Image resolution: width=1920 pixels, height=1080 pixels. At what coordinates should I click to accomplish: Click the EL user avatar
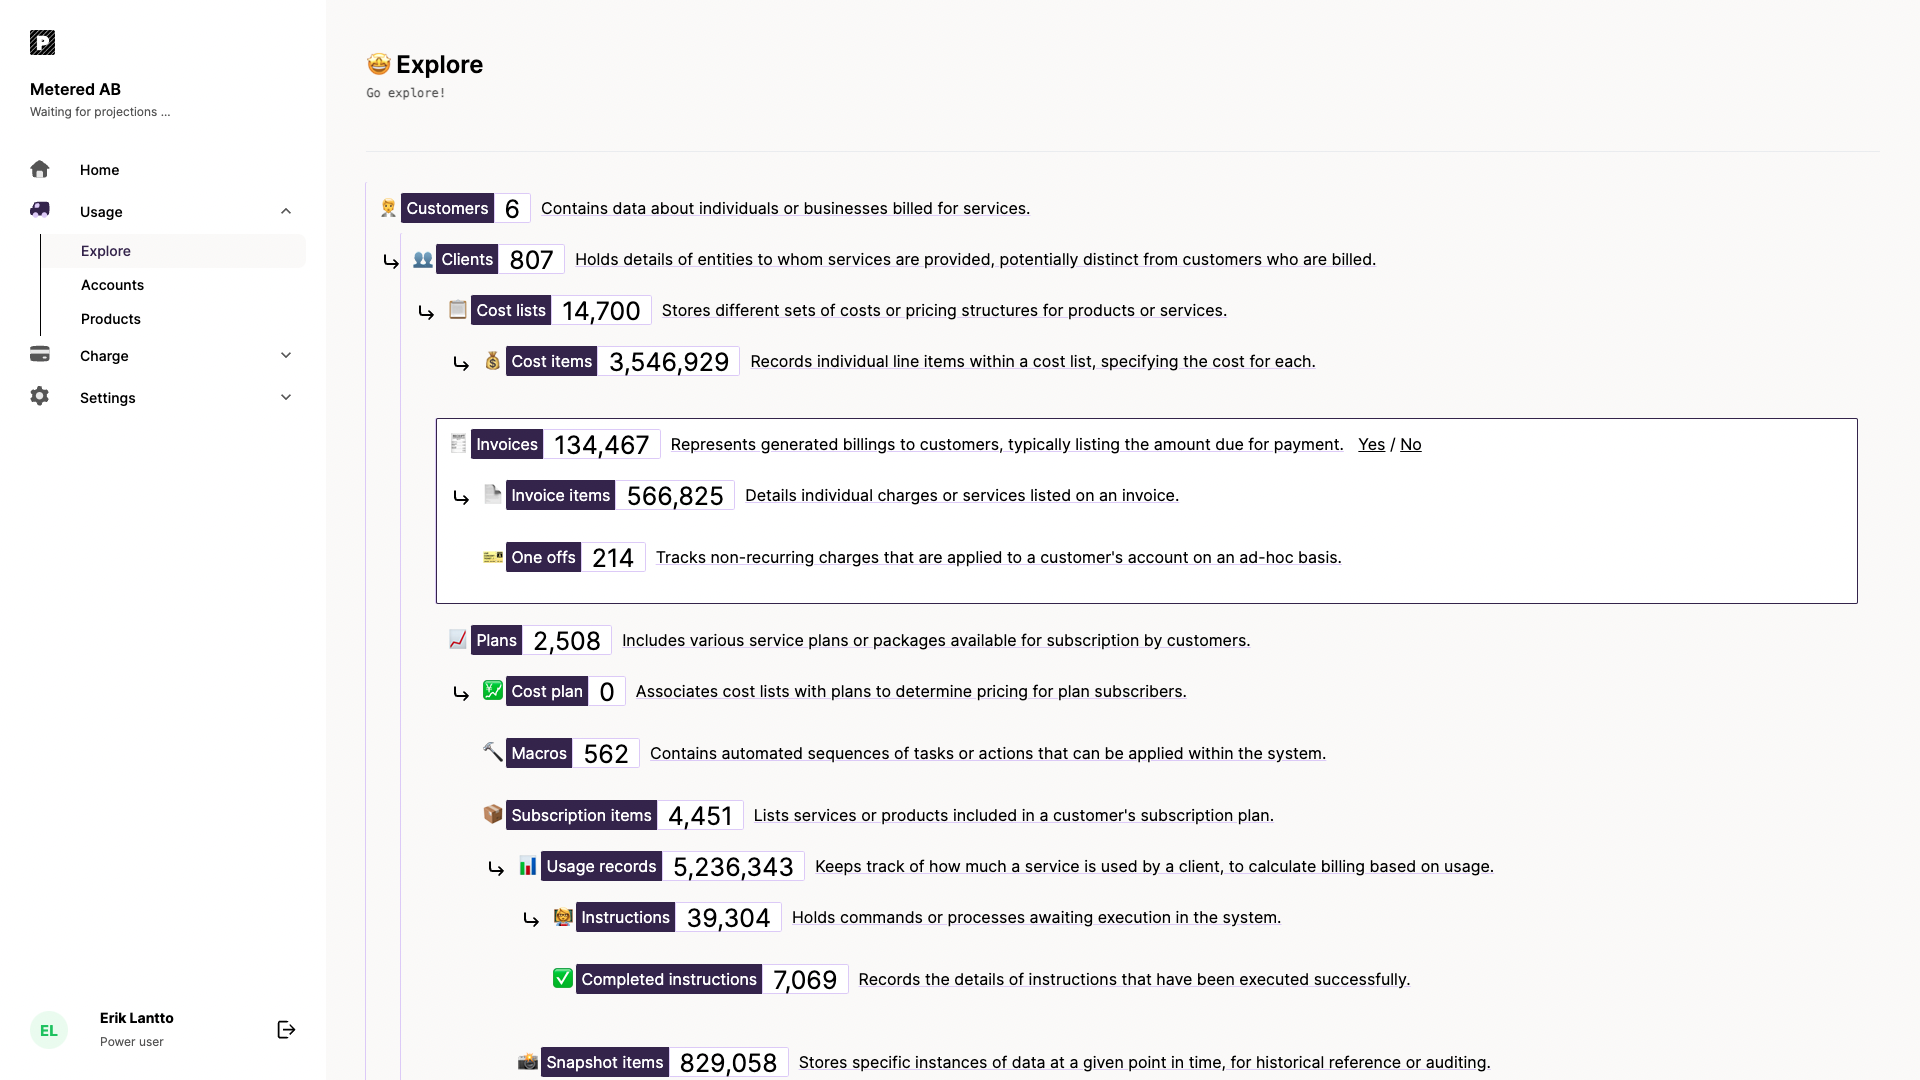tap(49, 1030)
